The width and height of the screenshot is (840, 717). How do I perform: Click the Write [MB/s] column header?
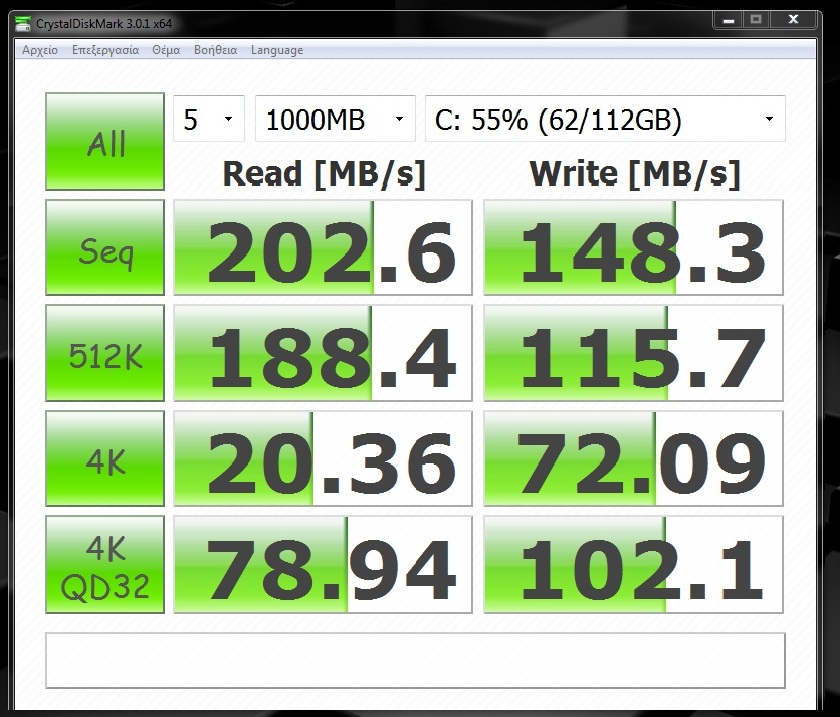tap(635, 174)
